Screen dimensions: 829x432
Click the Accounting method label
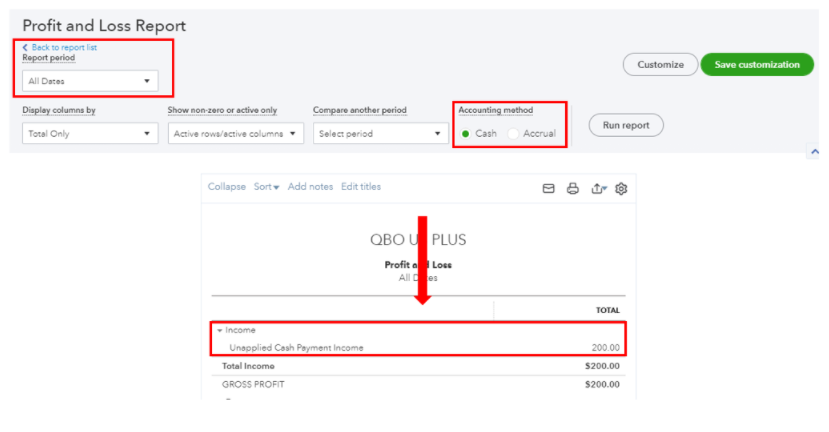495,110
